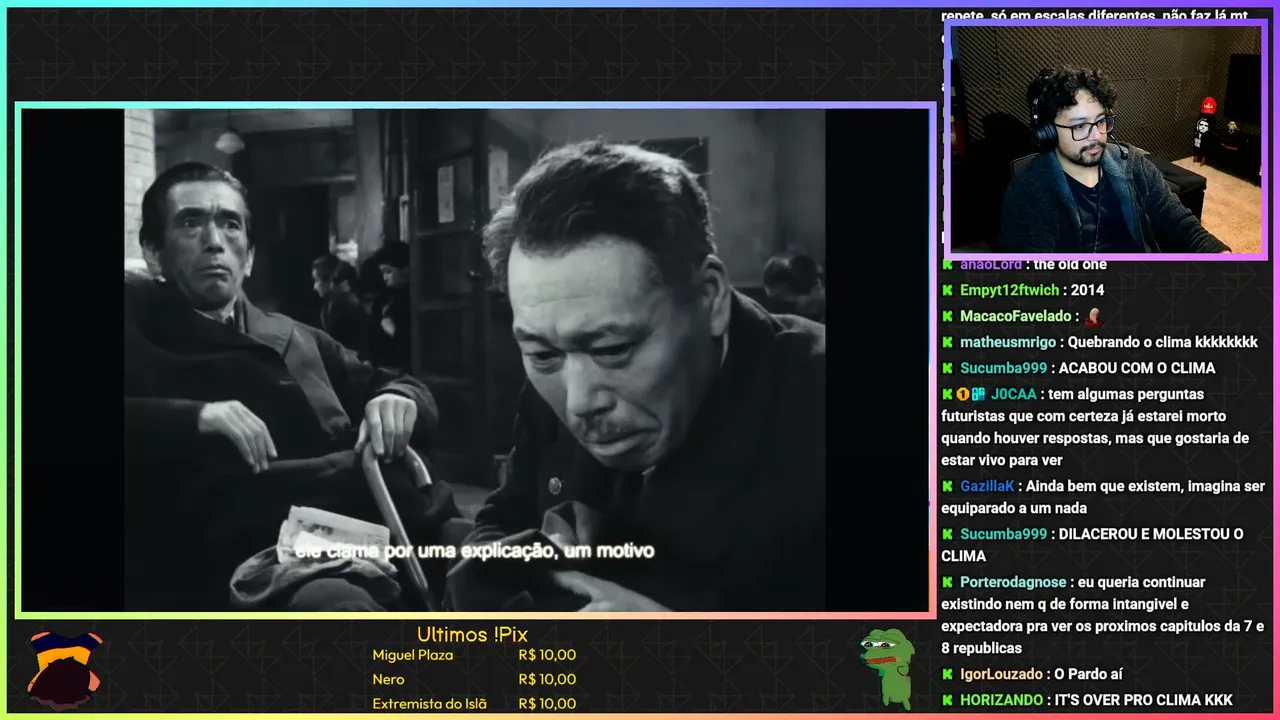The width and height of the screenshot is (1280, 720).
Task: Select the 'Ultimos !Pix' heading
Action: [x=472, y=635]
